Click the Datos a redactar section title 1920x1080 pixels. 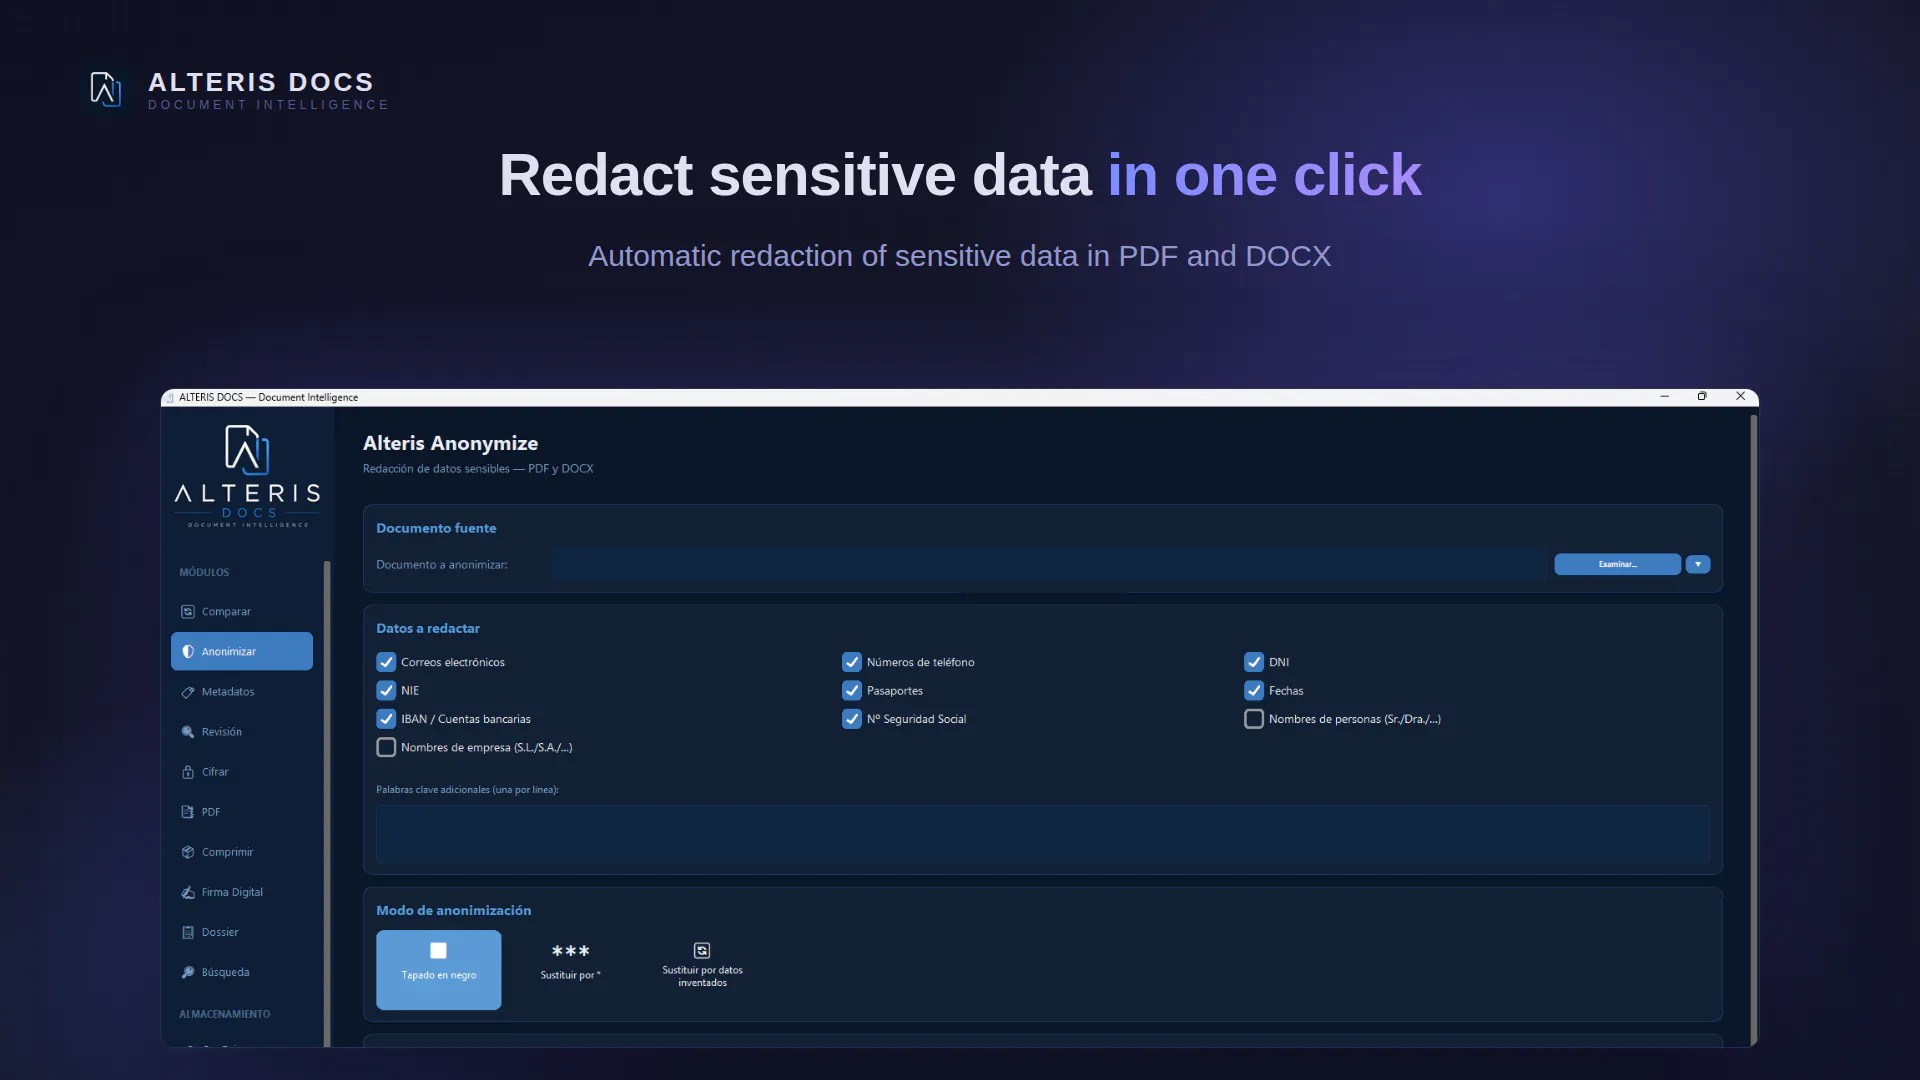pyautogui.click(x=428, y=629)
